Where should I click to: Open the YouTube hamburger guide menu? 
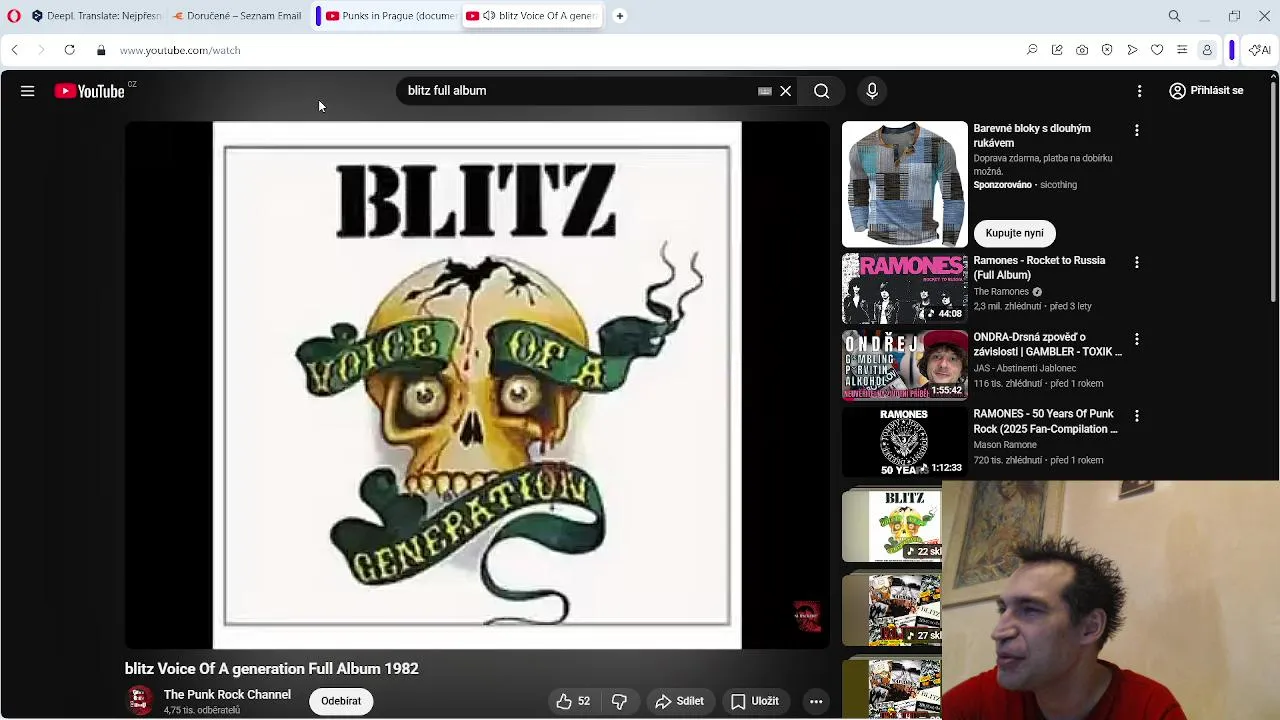pyautogui.click(x=28, y=91)
